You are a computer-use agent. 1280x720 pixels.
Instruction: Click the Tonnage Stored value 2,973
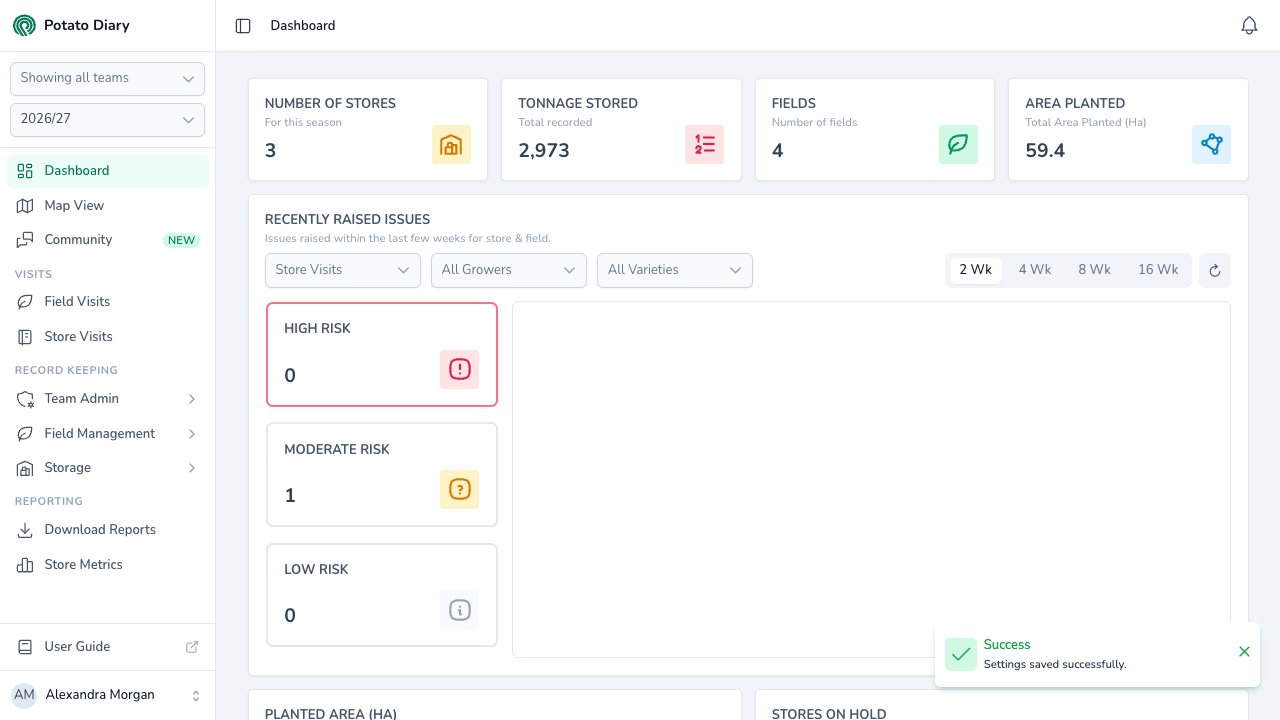click(544, 151)
